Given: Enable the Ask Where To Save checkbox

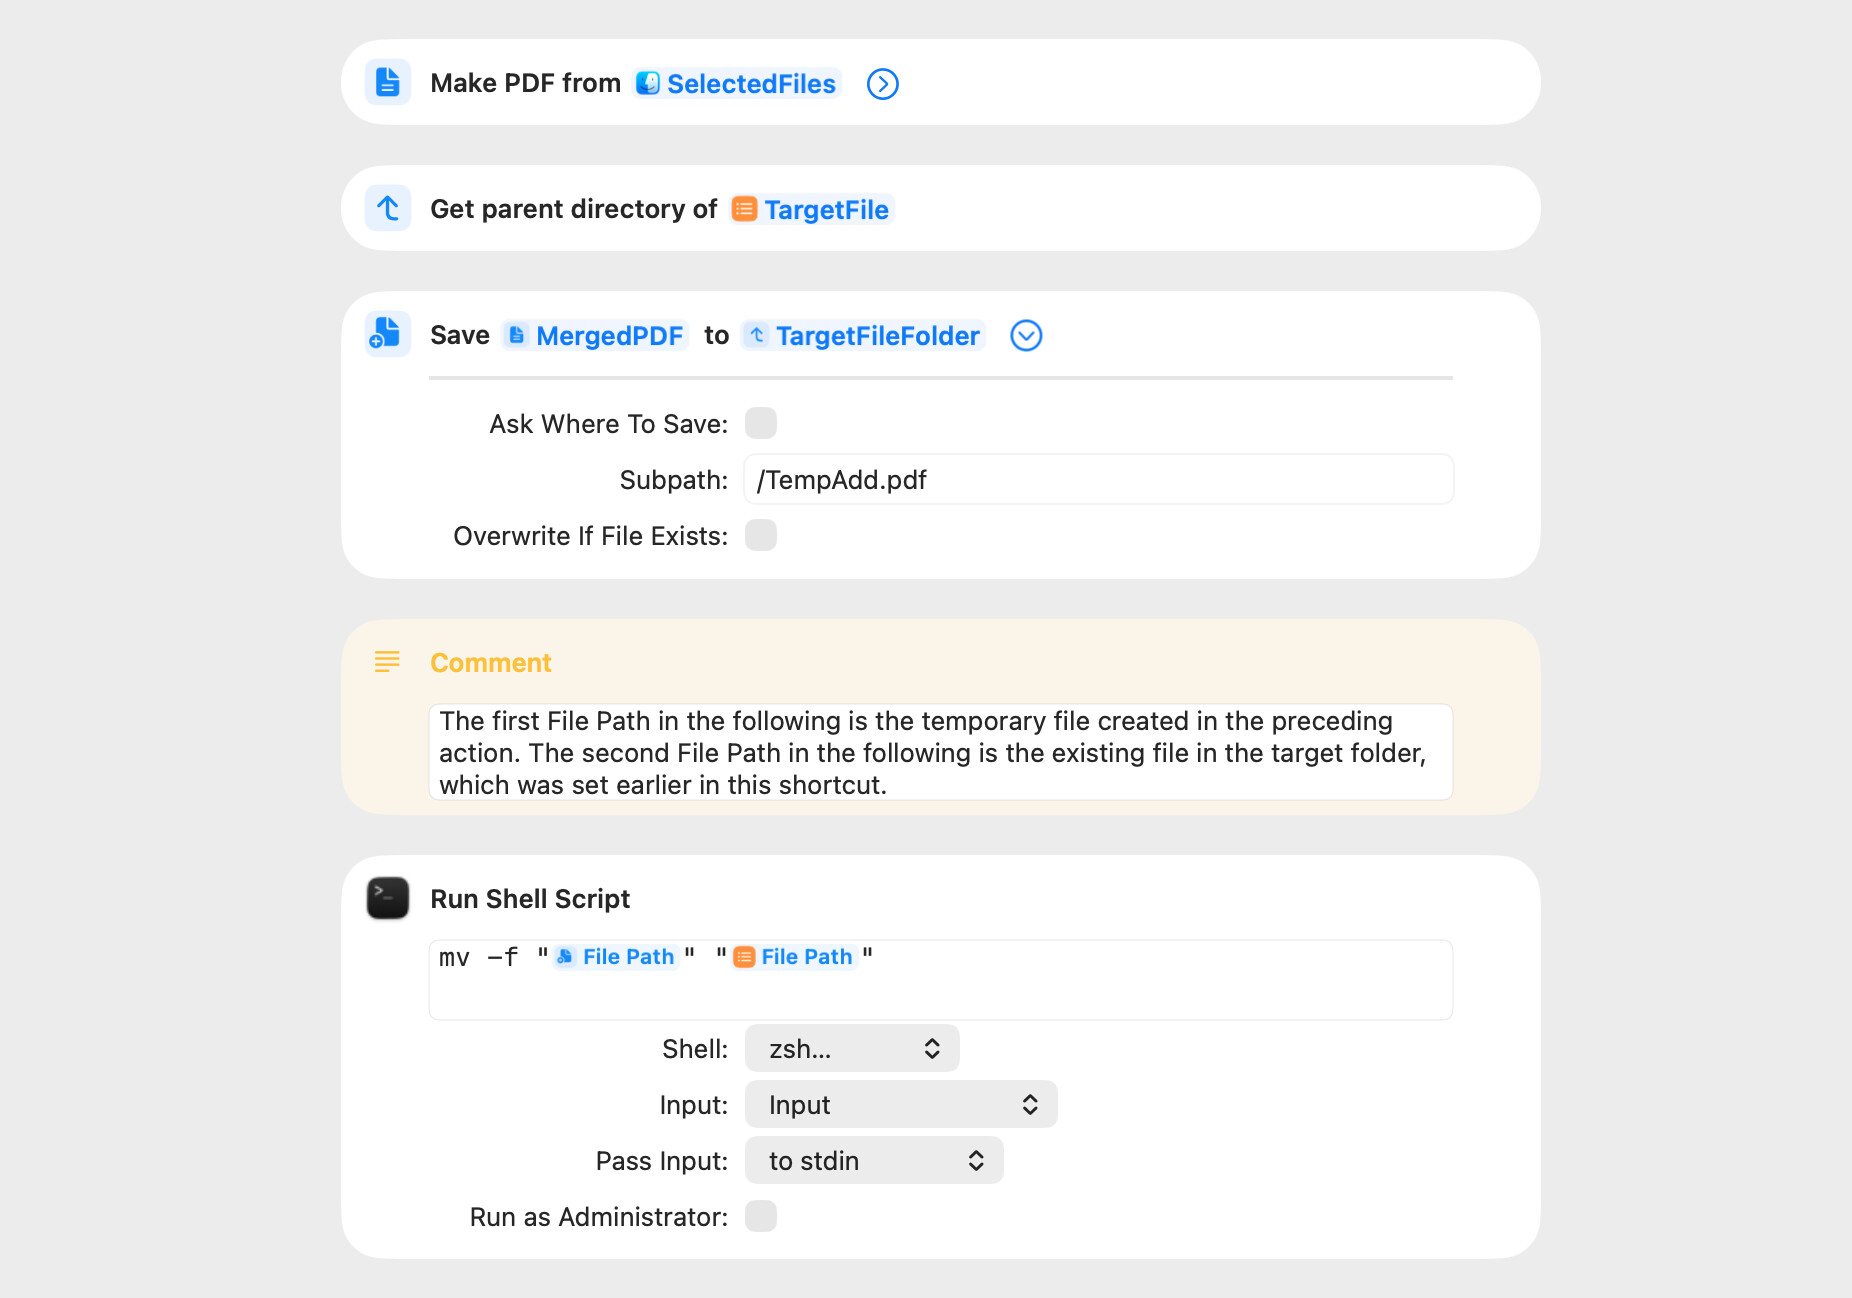Looking at the screenshot, I should [761, 424].
